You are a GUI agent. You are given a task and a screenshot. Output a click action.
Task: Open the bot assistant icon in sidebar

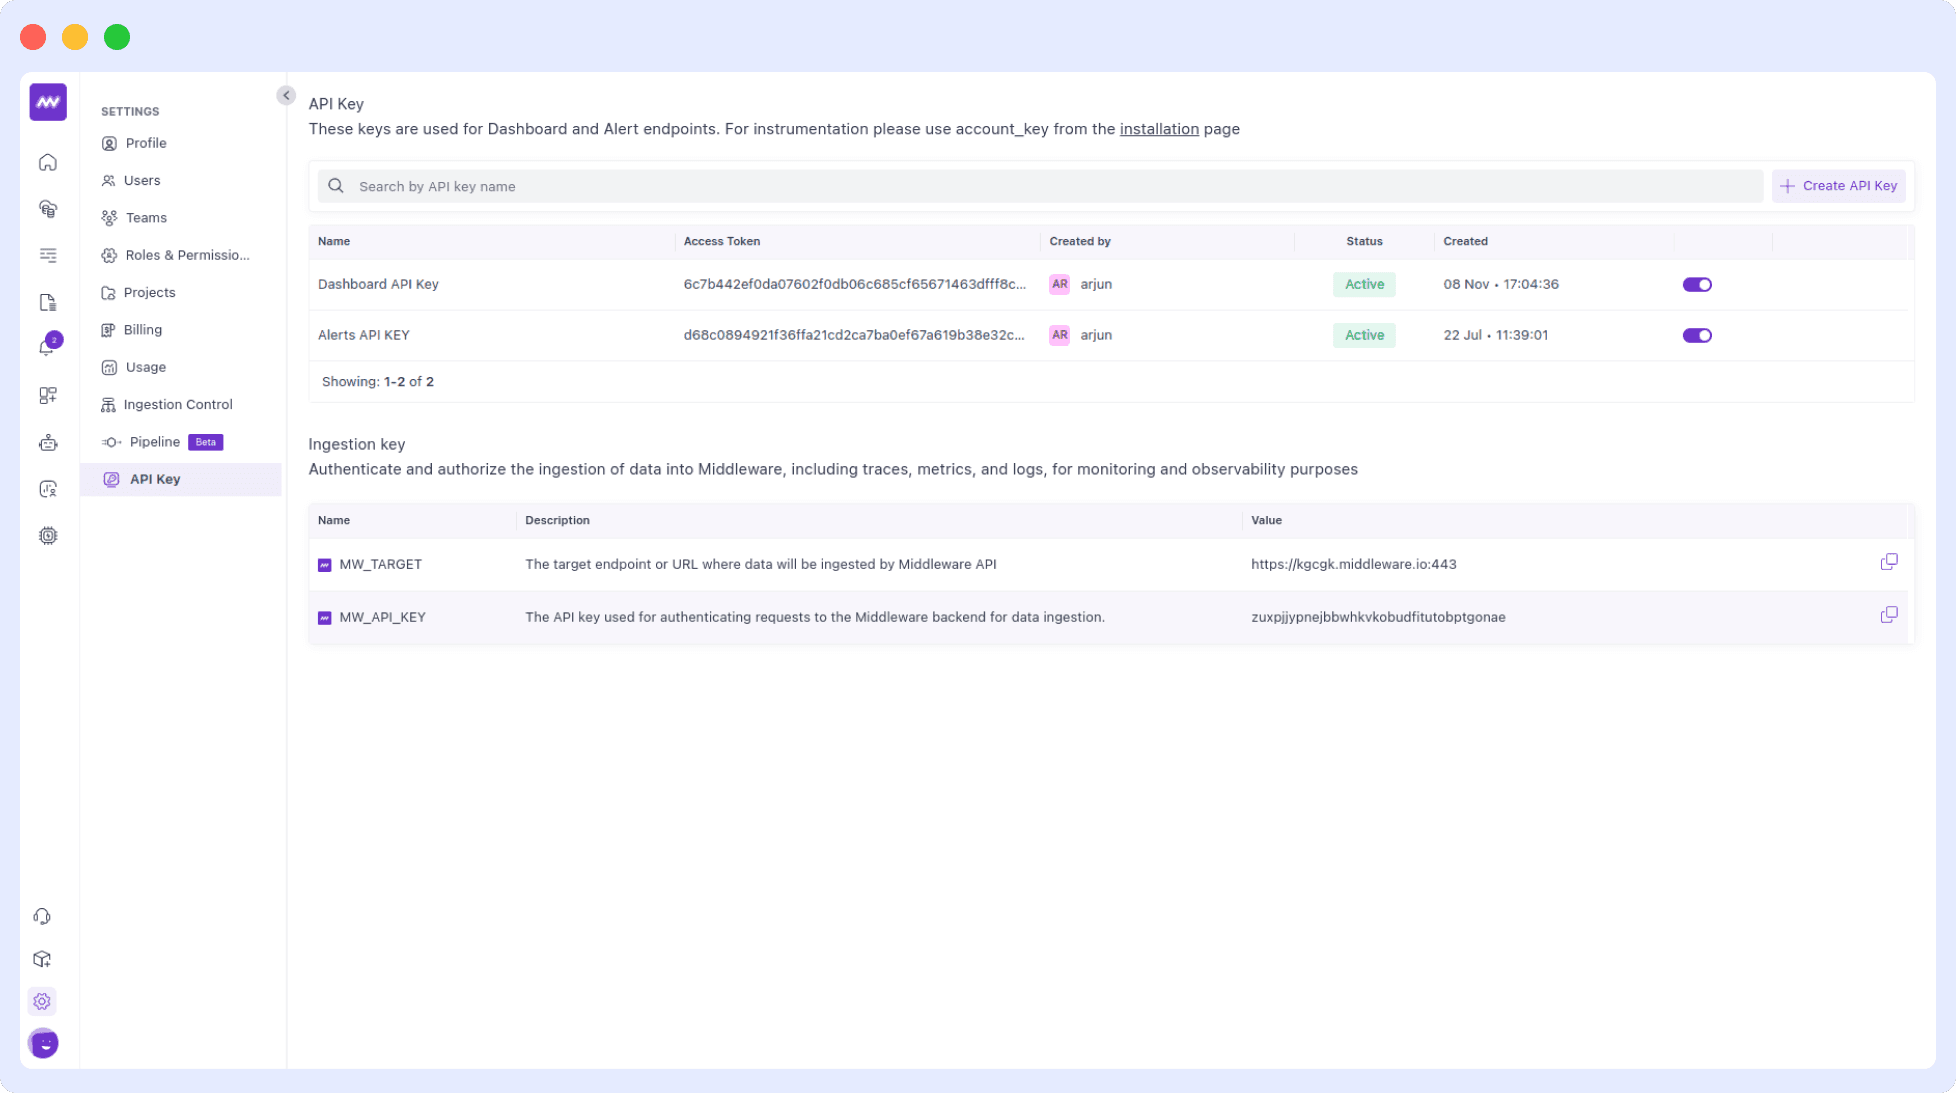coord(47,442)
